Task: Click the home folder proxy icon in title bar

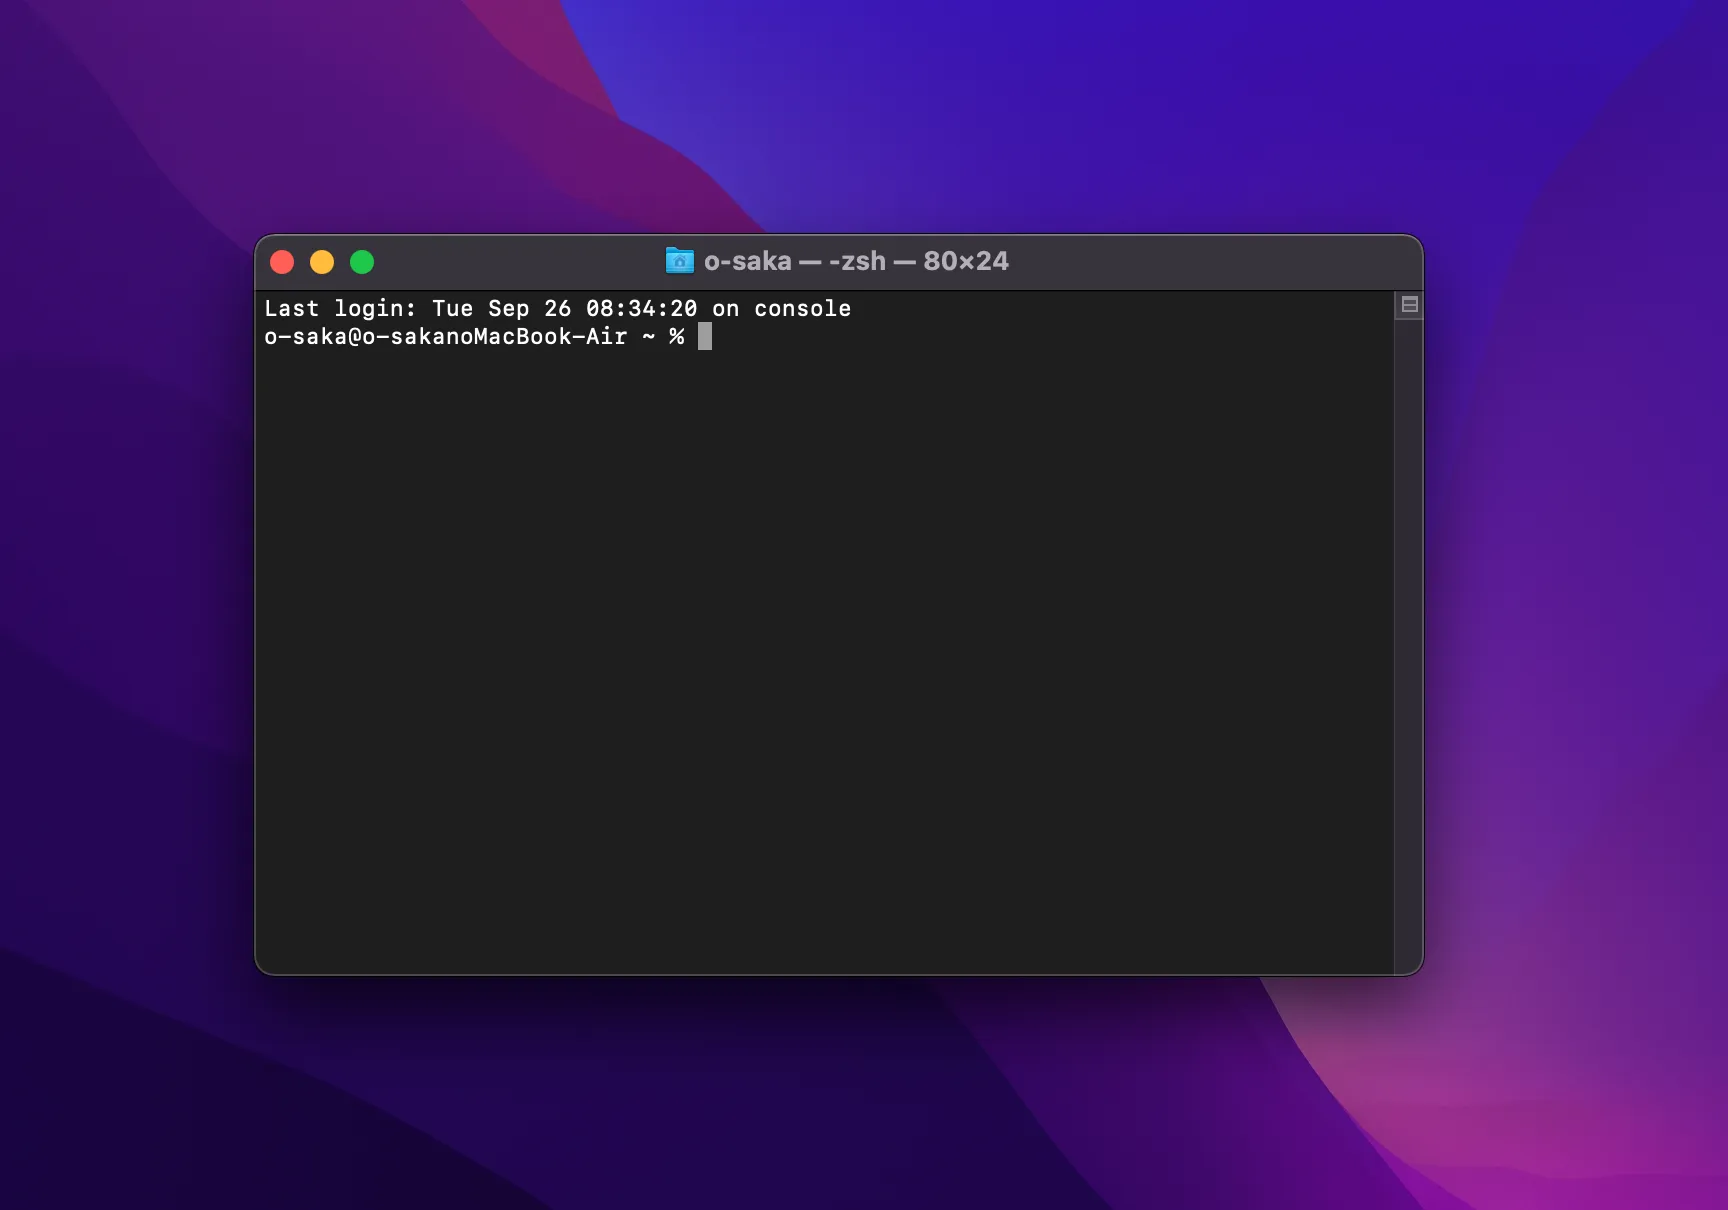Action: (x=680, y=261)
